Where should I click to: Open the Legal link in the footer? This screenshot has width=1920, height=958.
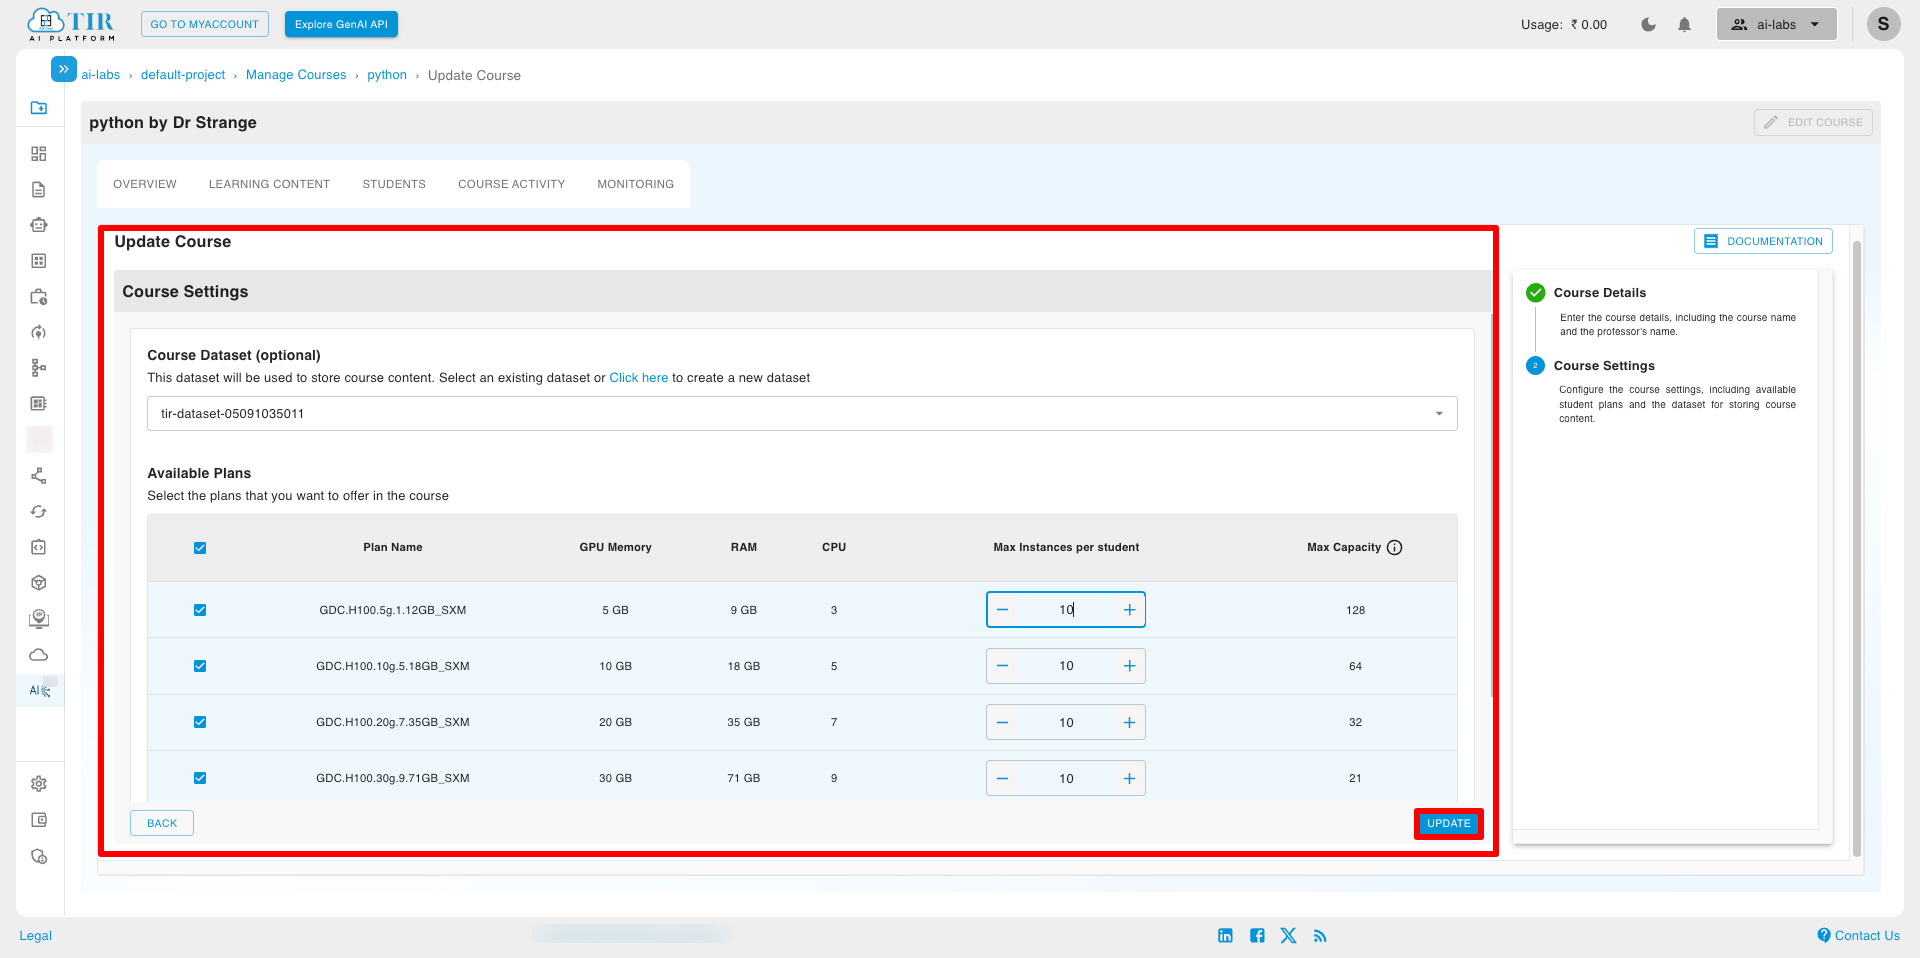tap(35, 936)
